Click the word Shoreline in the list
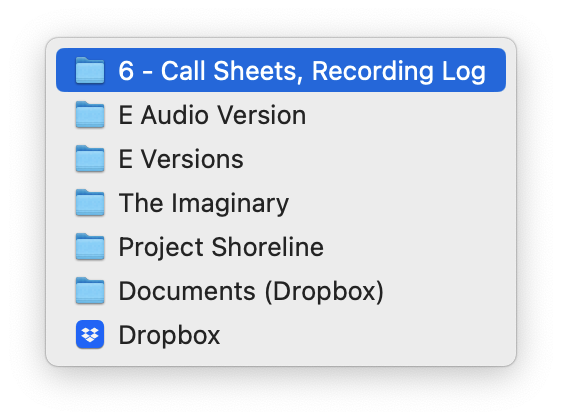 (268, 247)
